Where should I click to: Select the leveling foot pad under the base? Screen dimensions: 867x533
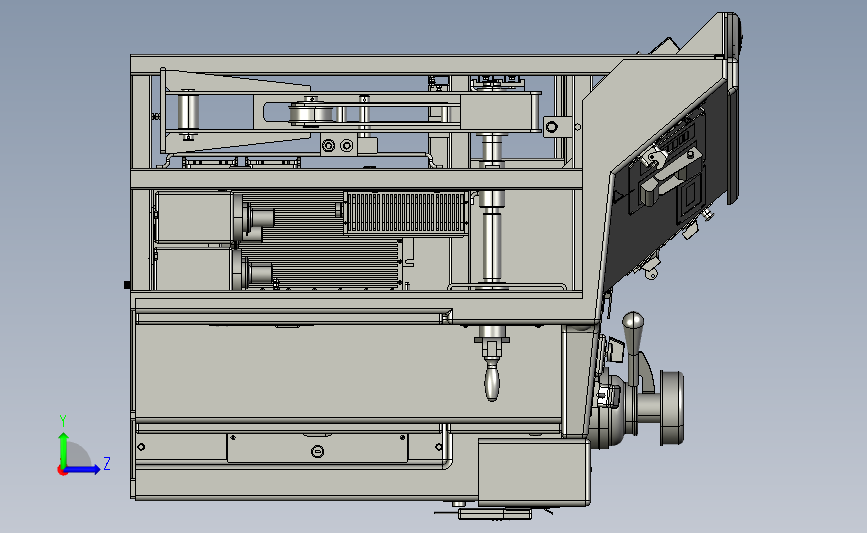pos(495,514)
